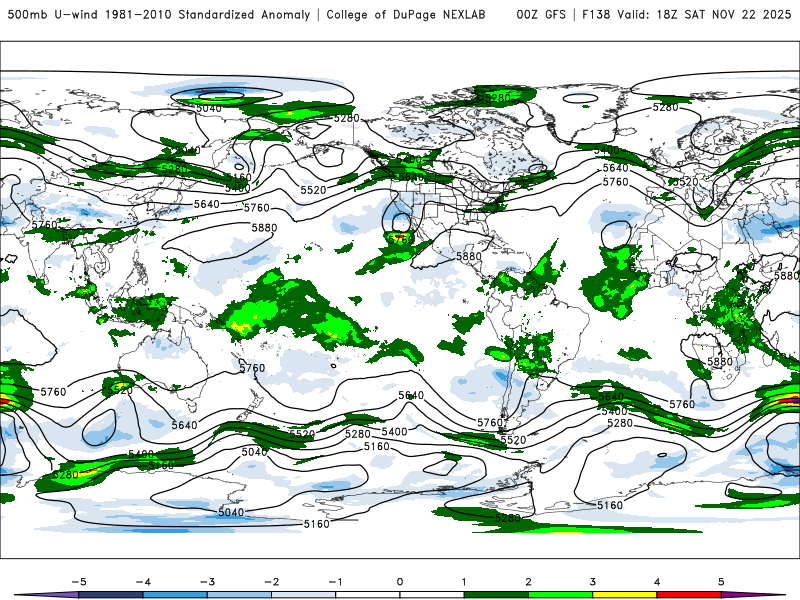Click the 'F138 Valid: 18Z SAT NOV 22 2025' text

click(x=686, y=15)
